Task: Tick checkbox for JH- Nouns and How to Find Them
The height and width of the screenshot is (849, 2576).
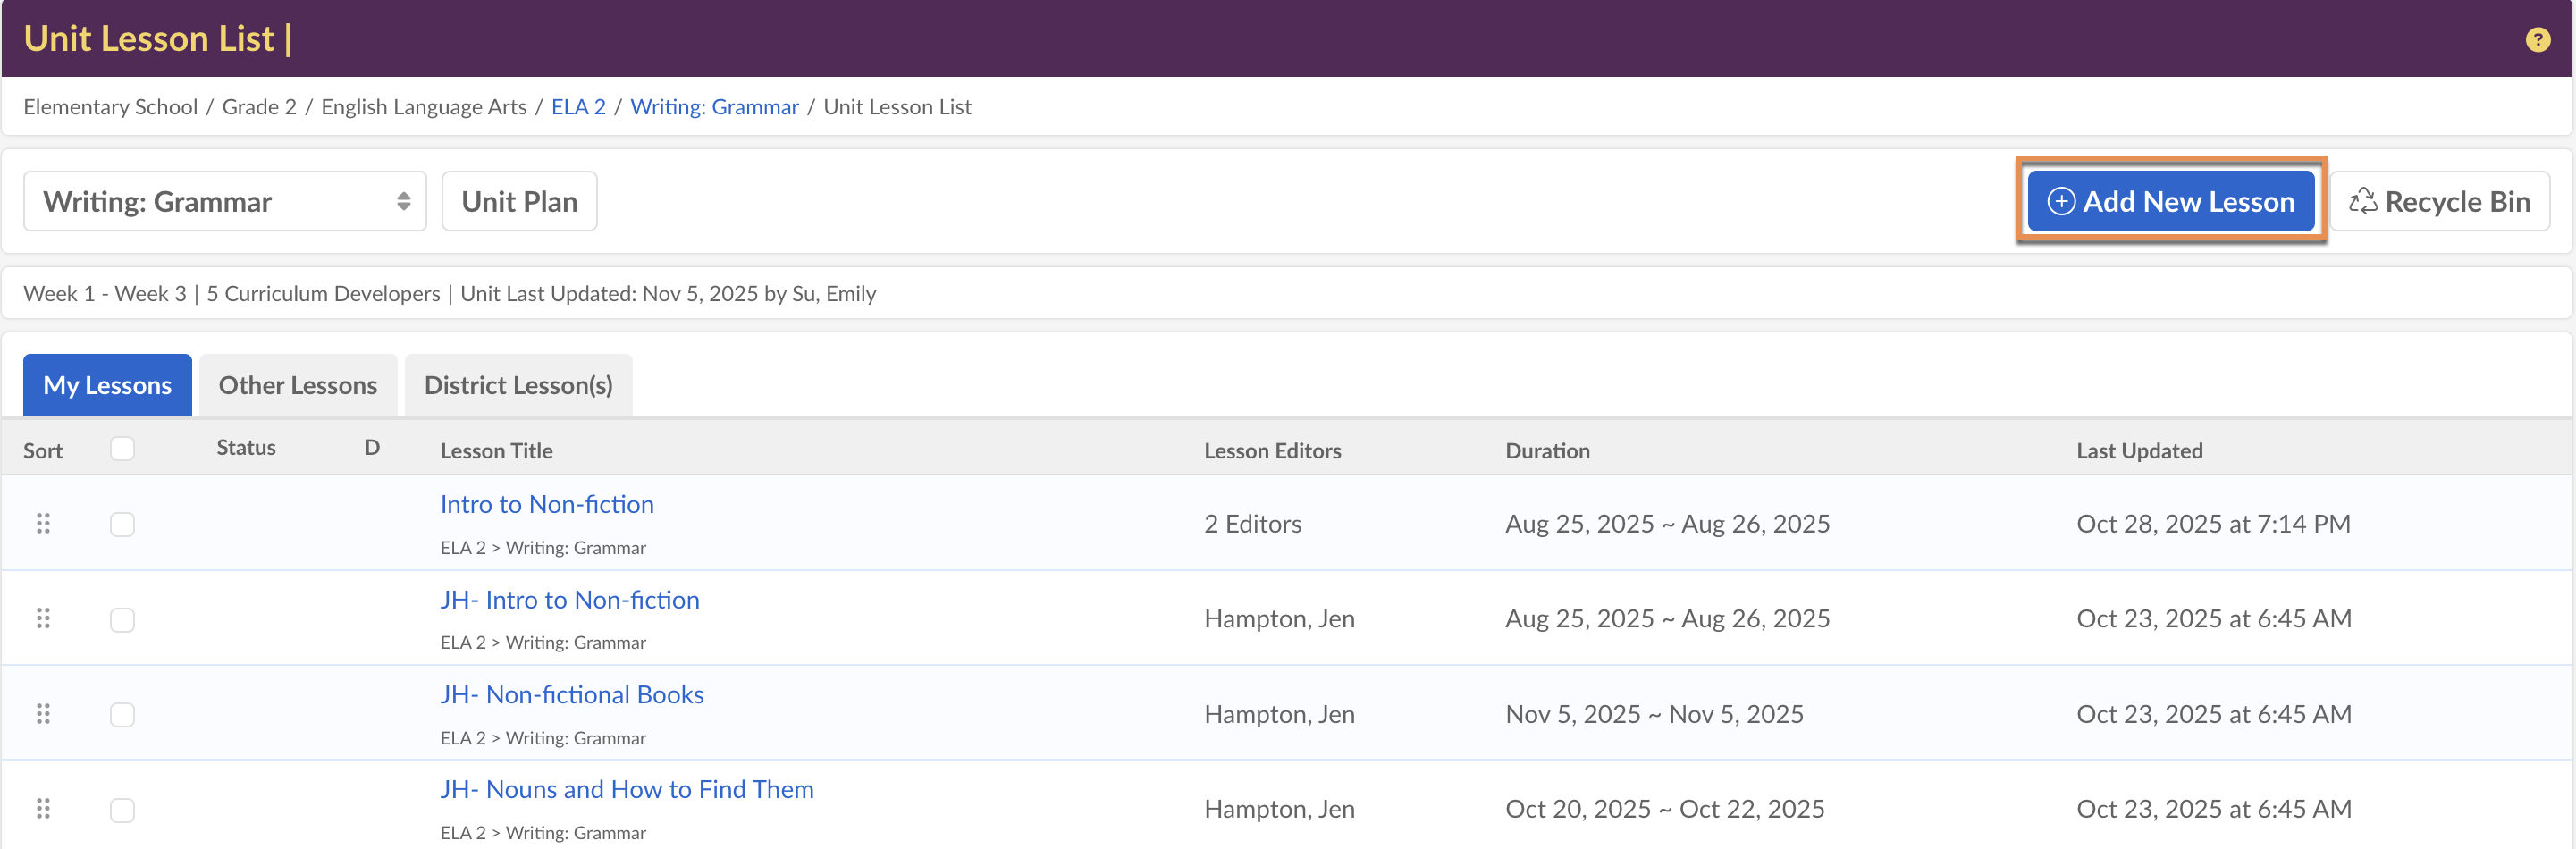Action: tap(122, 809)
